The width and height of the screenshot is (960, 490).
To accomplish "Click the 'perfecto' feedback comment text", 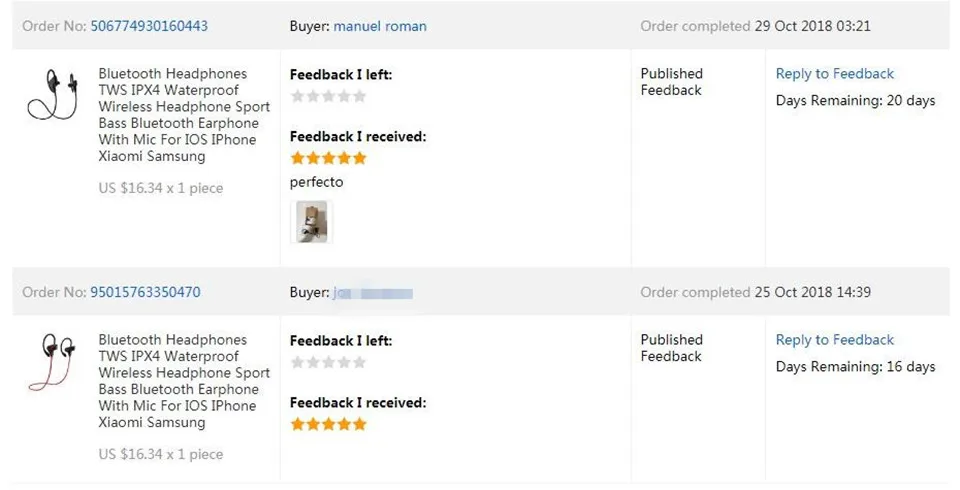I will [x=317, y=183].
